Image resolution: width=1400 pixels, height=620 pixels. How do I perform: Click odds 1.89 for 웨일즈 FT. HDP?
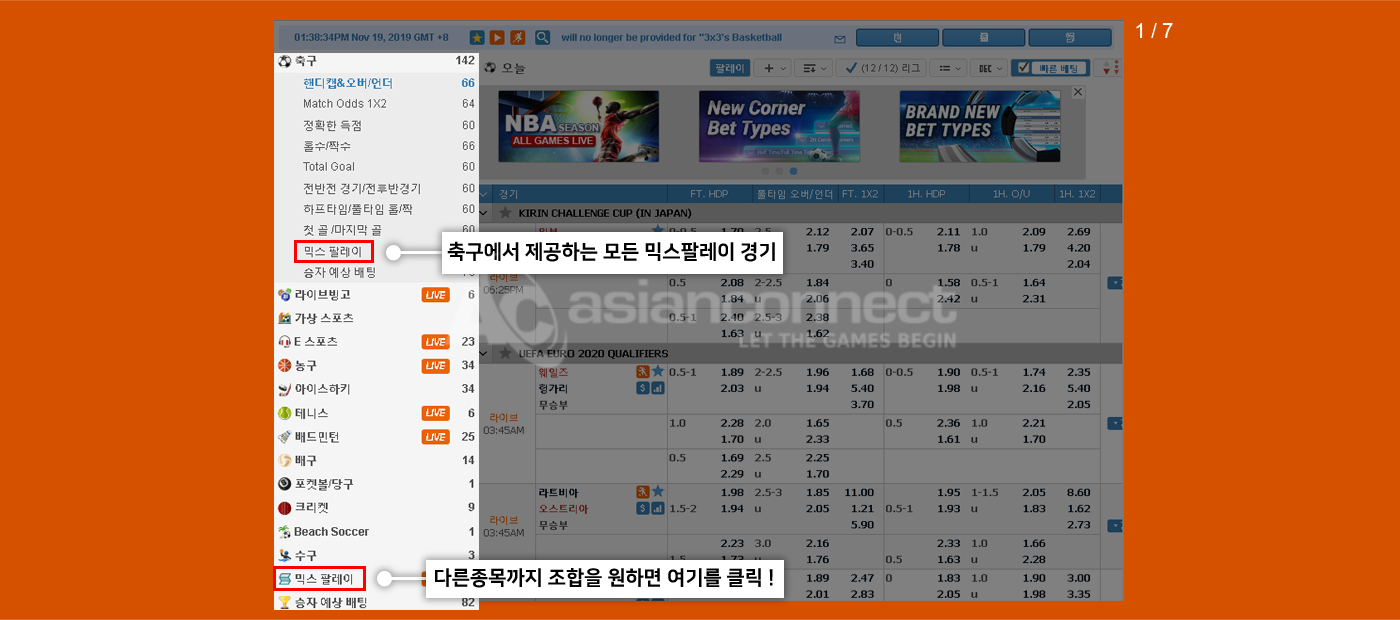[733, 372]
